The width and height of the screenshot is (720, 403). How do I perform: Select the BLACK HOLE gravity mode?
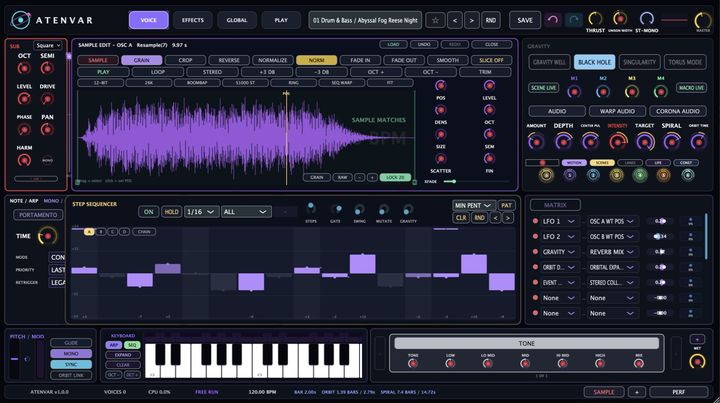click(x=595, y=62)
